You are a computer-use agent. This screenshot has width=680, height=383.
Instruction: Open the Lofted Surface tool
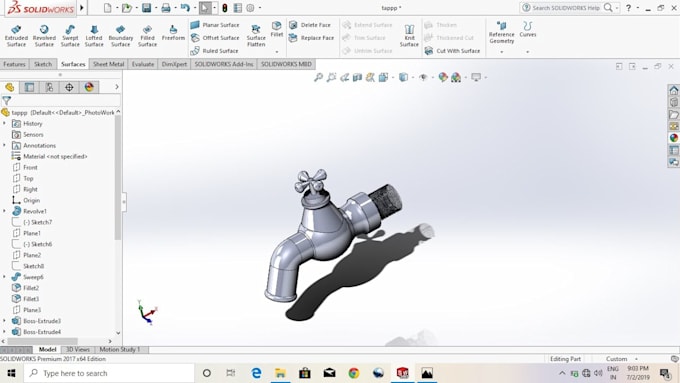coord(94,36)
